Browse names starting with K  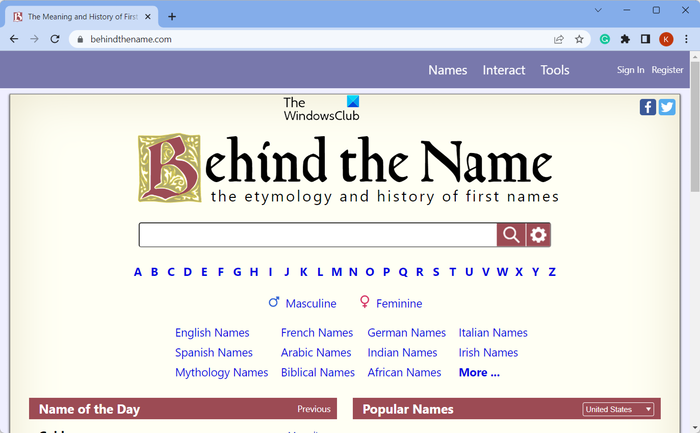304,272
